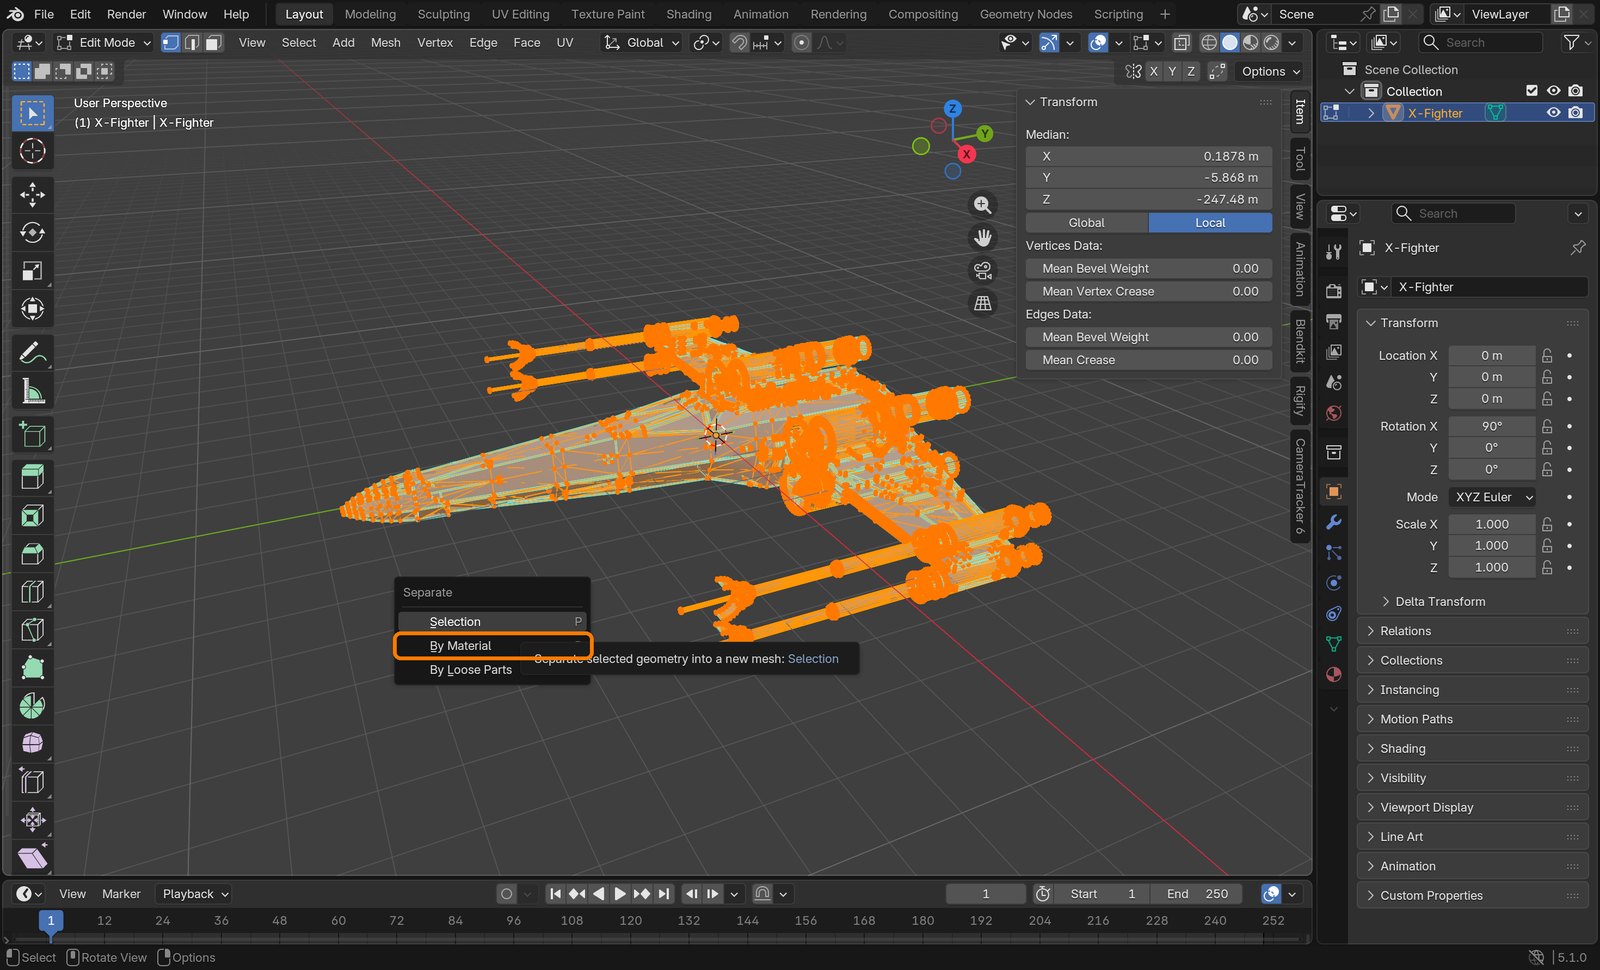The width and height of the screenshot is (1600, 970).
Task: Click the Scale X value field
Action: coord(1492,524)
